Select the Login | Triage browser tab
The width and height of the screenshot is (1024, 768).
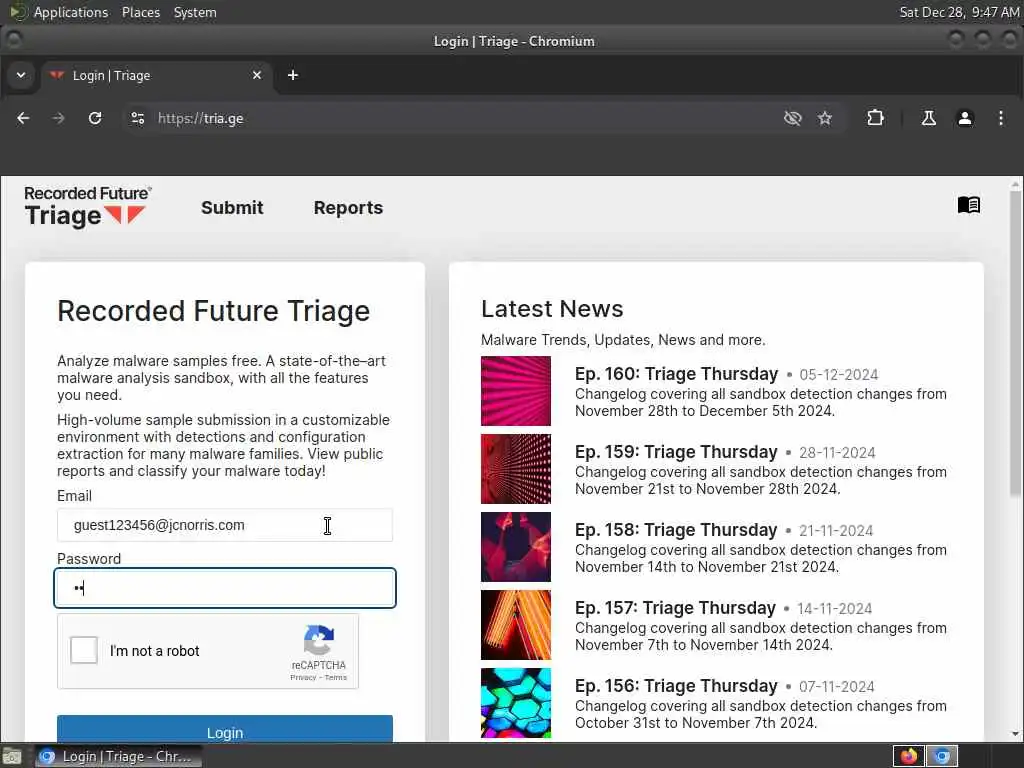pyautogui.click(x=156, y=76)
